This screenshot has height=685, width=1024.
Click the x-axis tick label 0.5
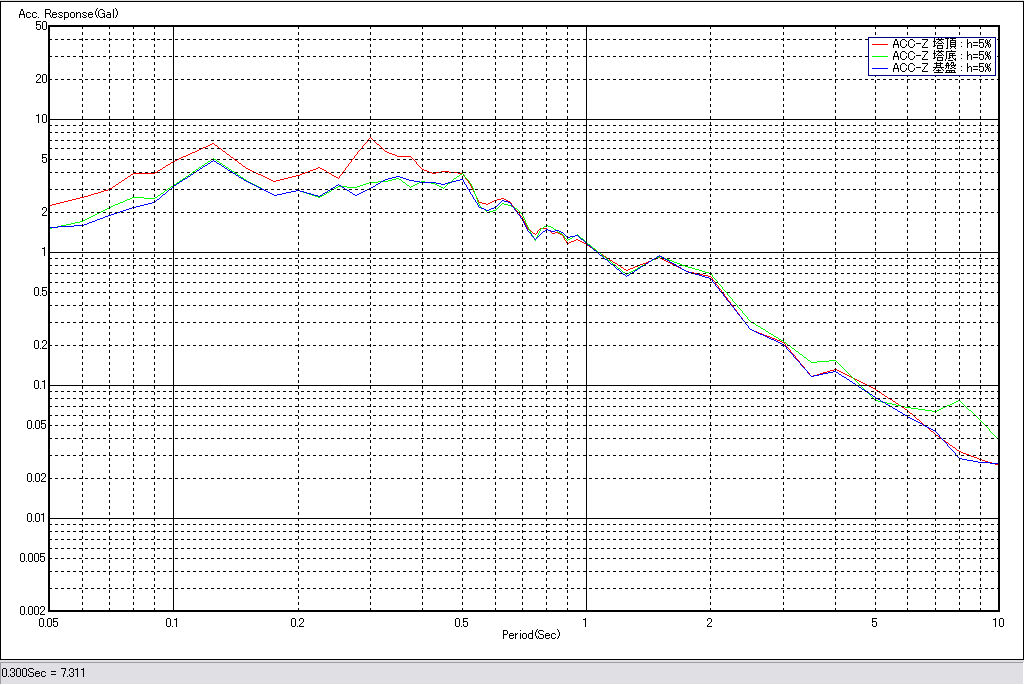coord(461,623)
